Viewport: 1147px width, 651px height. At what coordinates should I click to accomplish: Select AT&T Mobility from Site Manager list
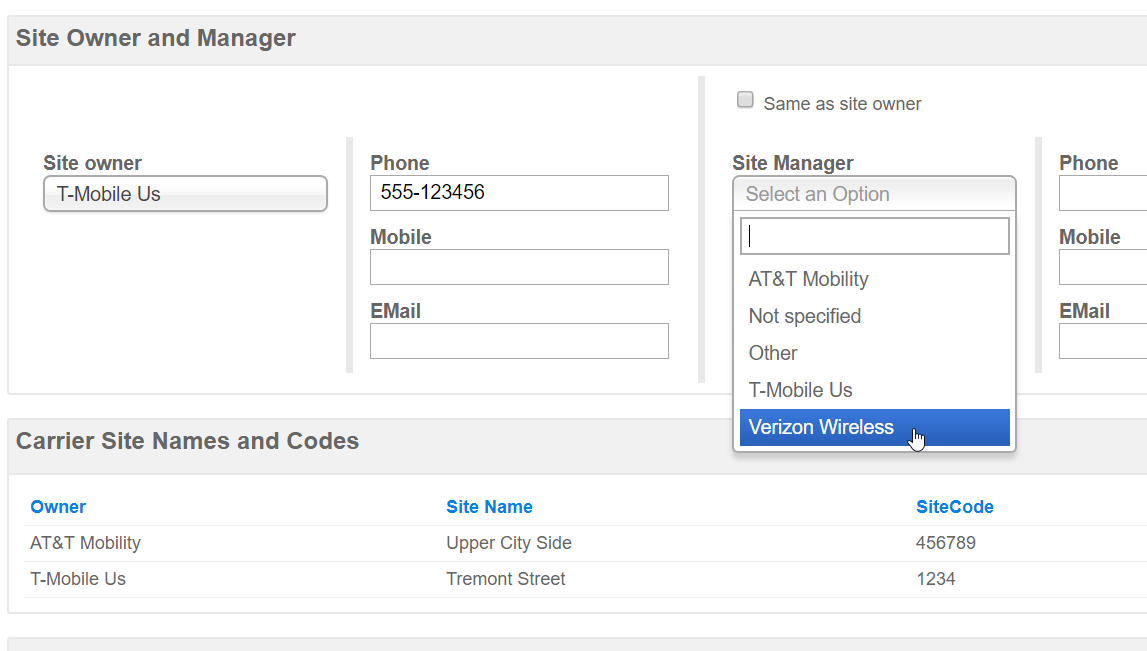click(x=874, y=279)
